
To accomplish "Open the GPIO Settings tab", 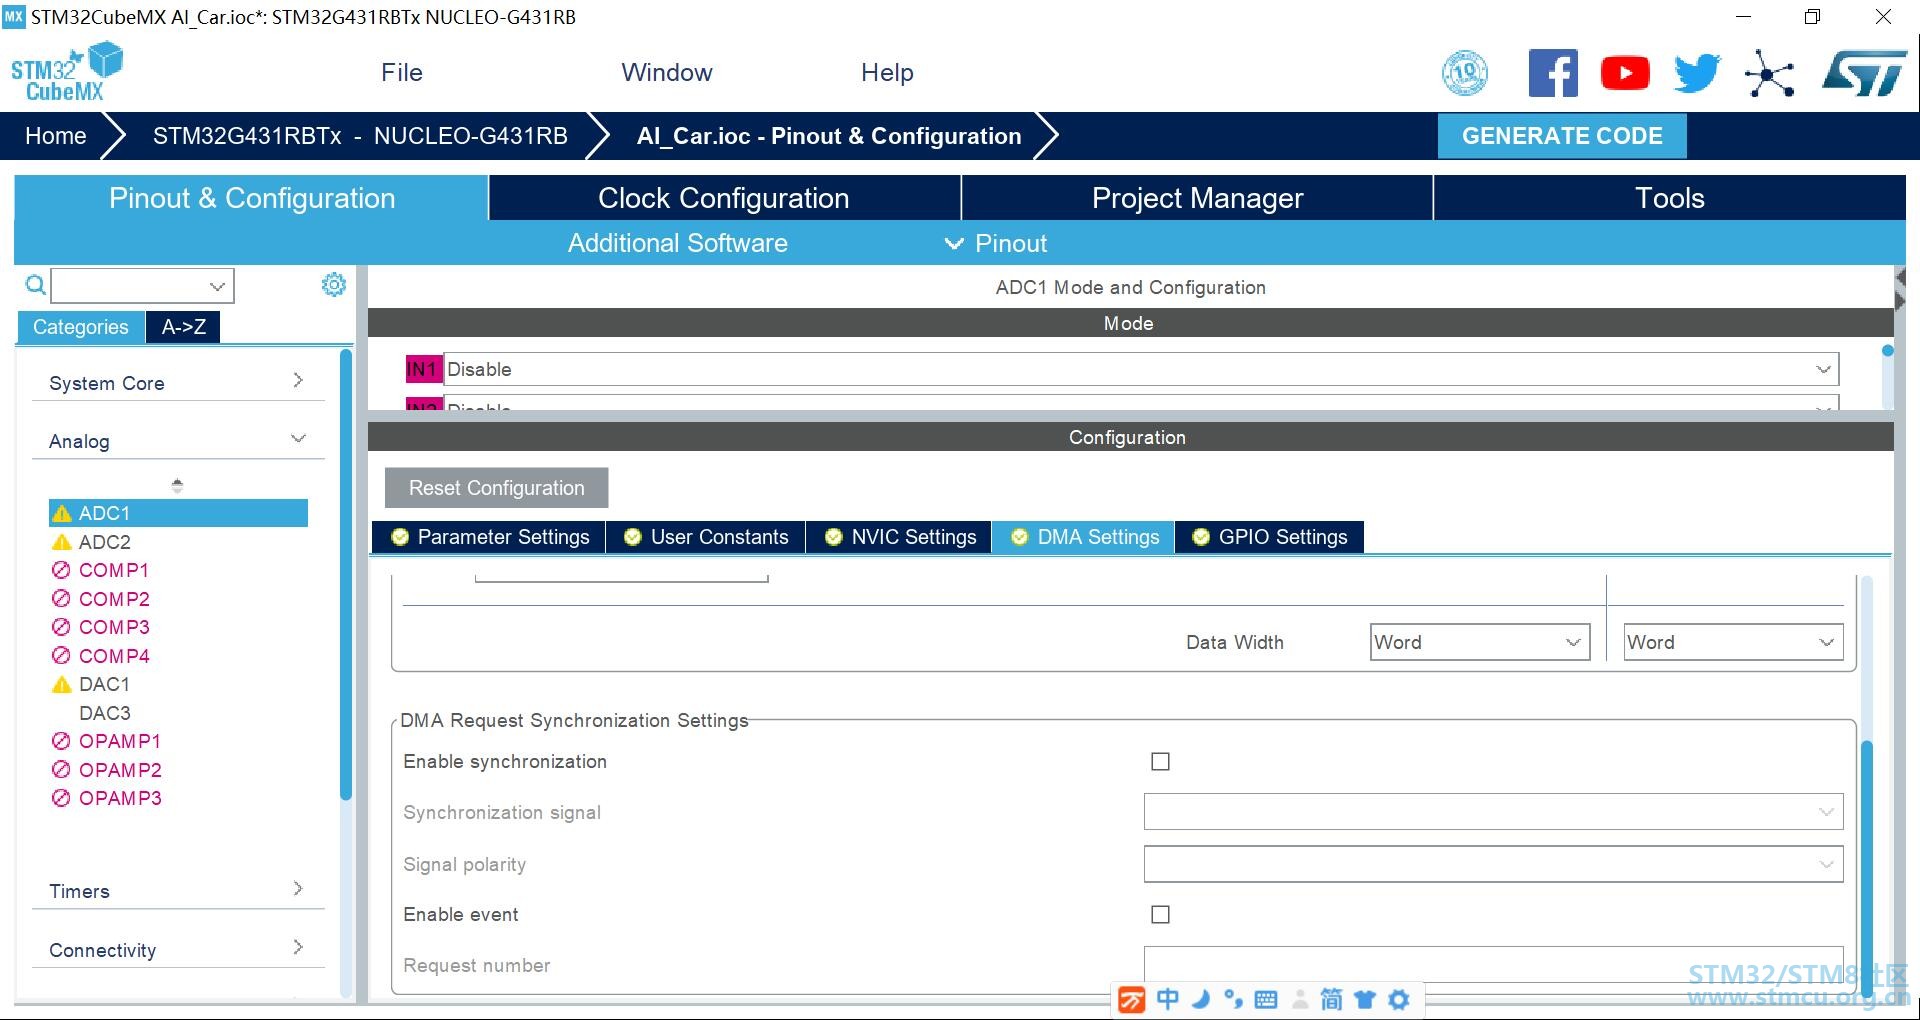I will (x=1269, y=537).
